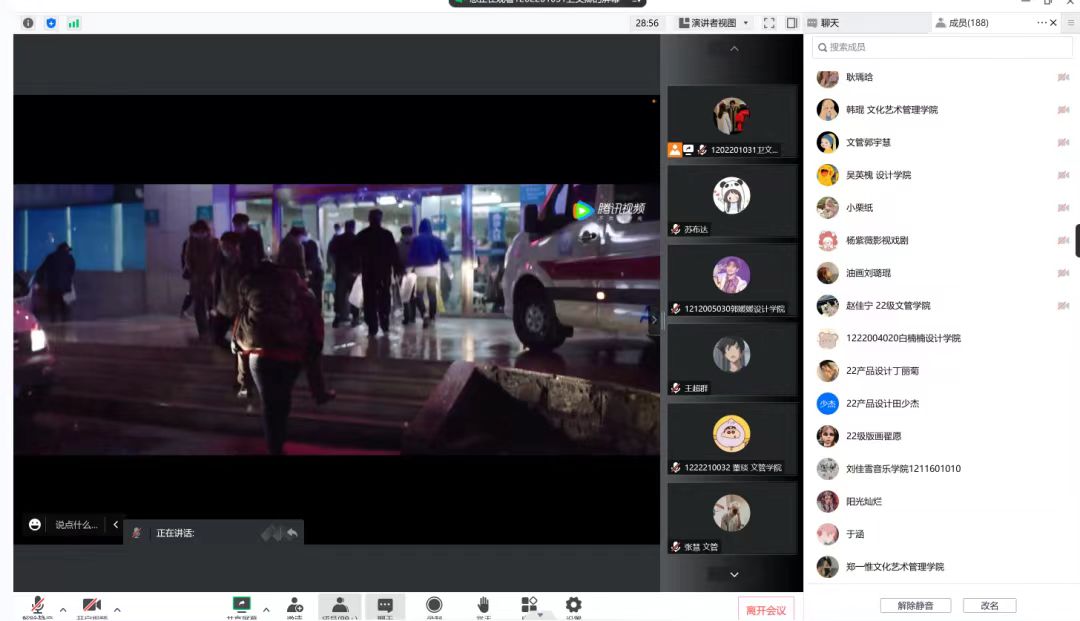Click the 离开会议 leave meeting button
1080x621 pixels.
point(766,610)
